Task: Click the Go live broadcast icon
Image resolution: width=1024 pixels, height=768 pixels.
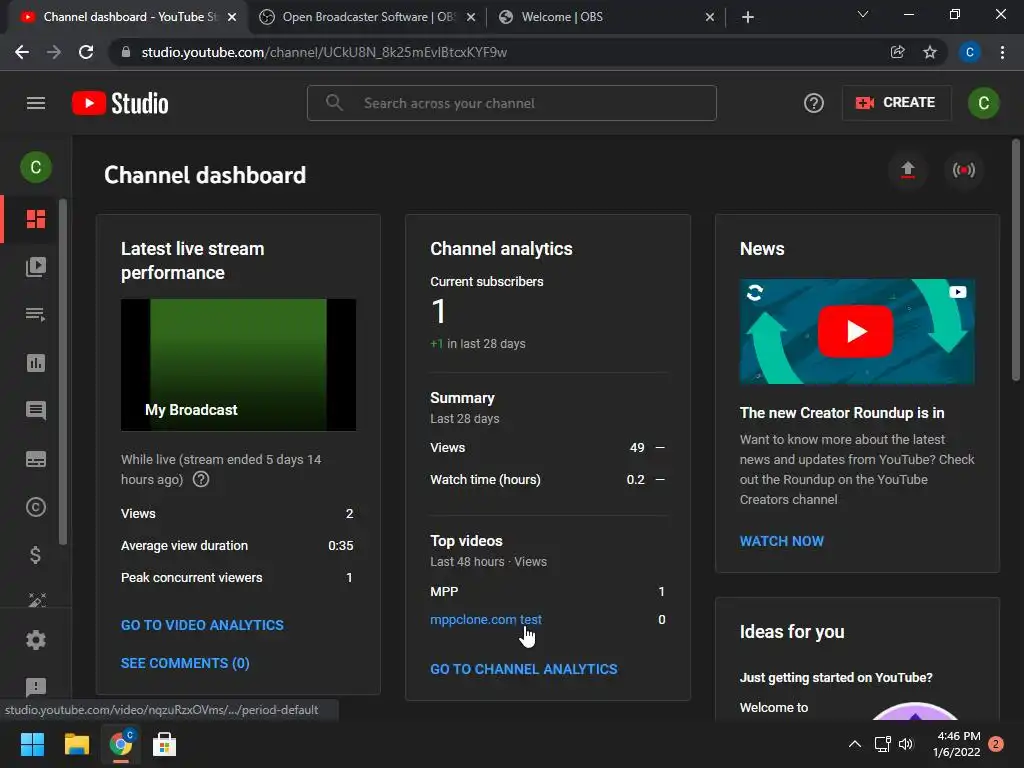Action: (964, 170)
